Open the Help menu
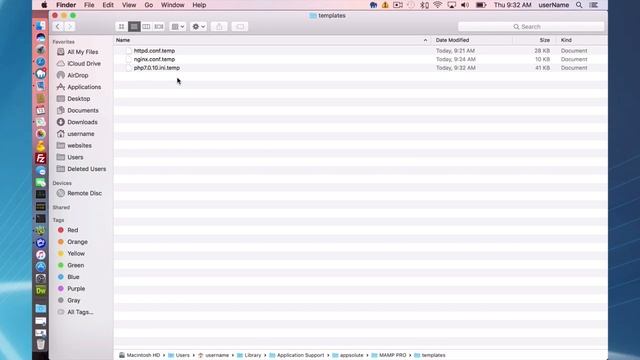 click(x=199, y=5)
